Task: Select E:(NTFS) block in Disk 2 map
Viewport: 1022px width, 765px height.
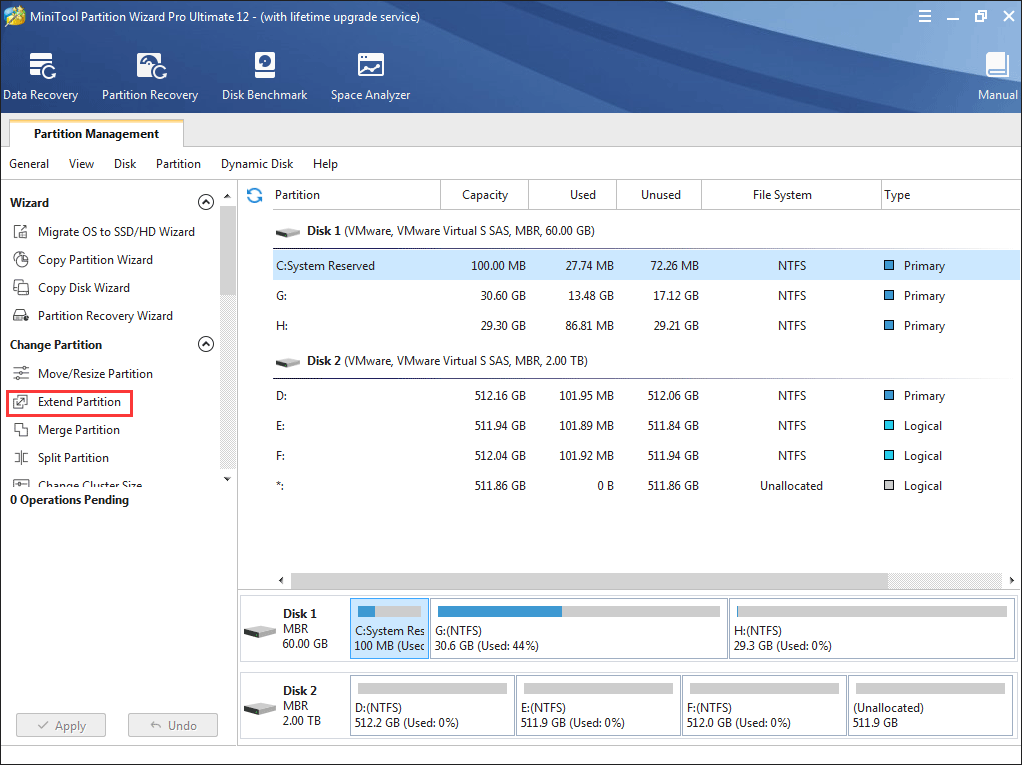Action: tap(598, 706)
